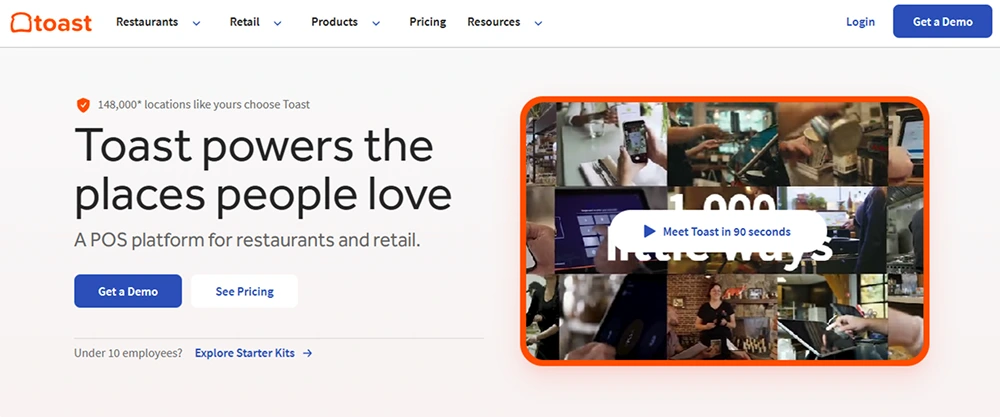Click the orange shield checkmark icon

coord(83,105)
